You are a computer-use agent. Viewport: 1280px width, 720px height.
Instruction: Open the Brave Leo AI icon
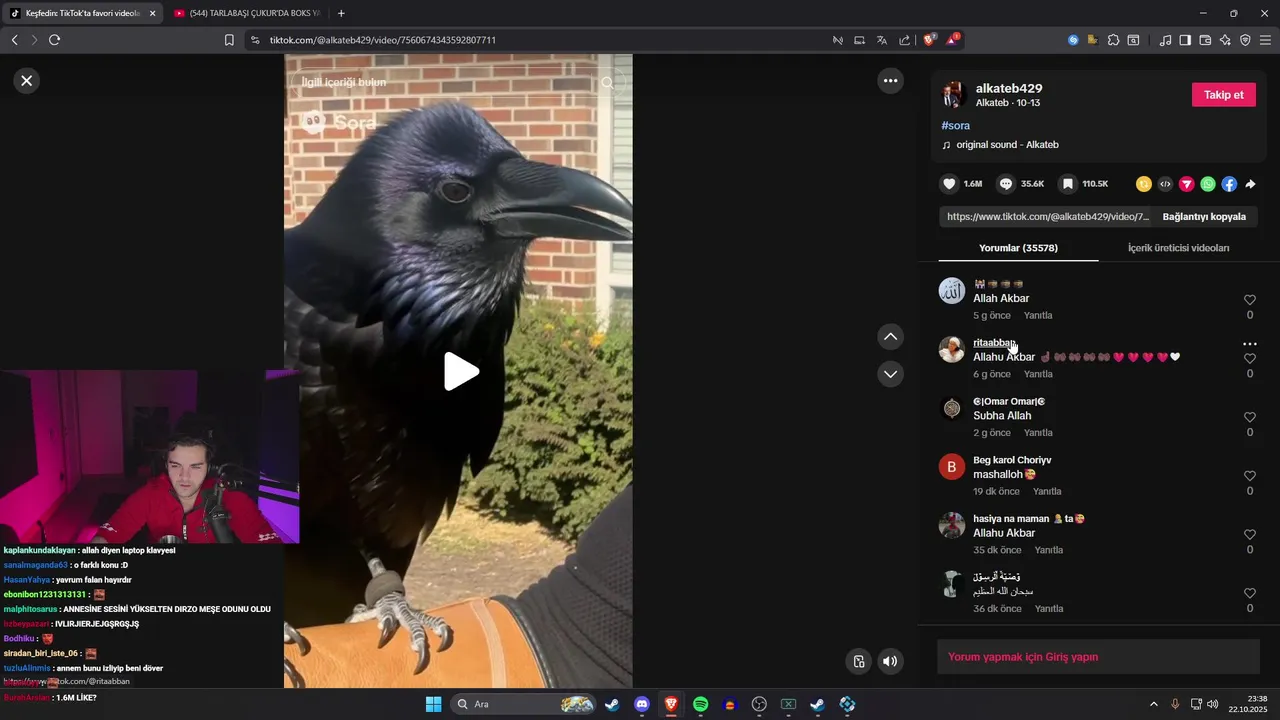tap(1225, 40)
